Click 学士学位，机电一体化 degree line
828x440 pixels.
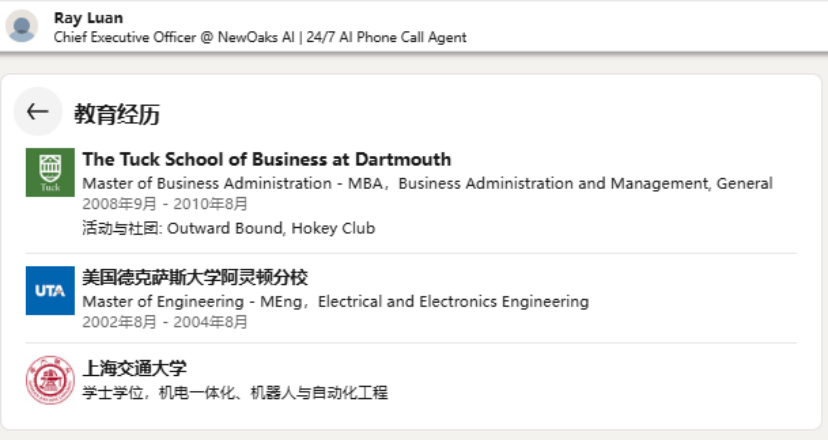coord(235,393)
